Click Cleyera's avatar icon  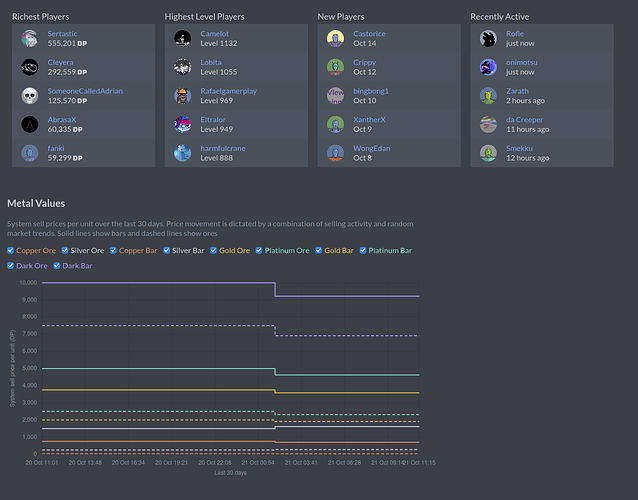pos(30,67)
